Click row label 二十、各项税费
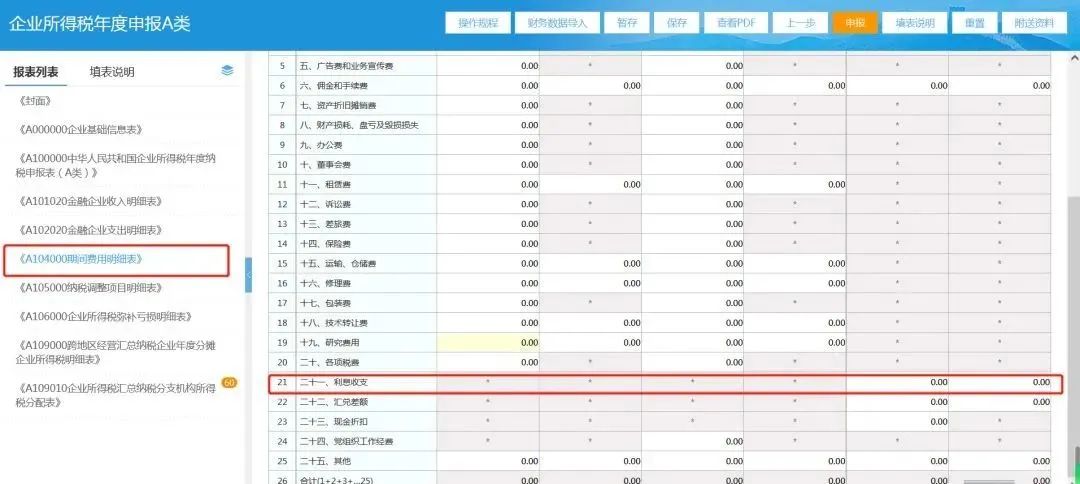 click(x=329, y=362)
